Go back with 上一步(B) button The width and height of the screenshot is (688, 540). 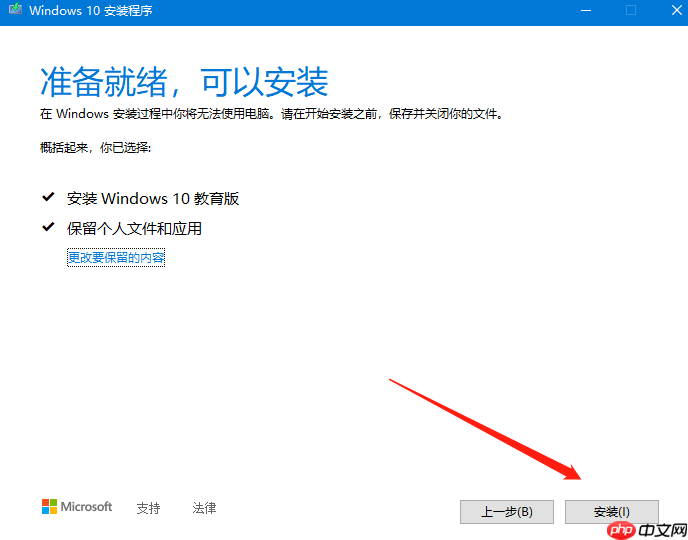coord(507,511)
